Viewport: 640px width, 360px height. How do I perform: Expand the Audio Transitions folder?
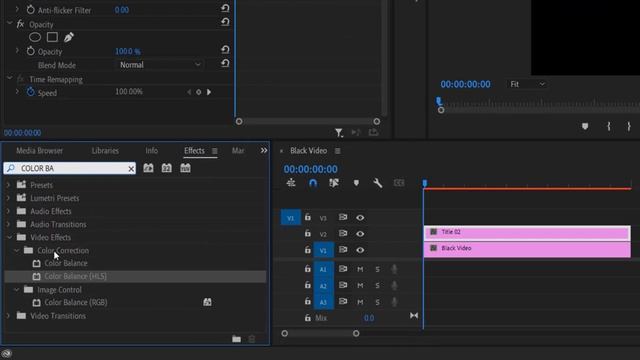(8, 224)
